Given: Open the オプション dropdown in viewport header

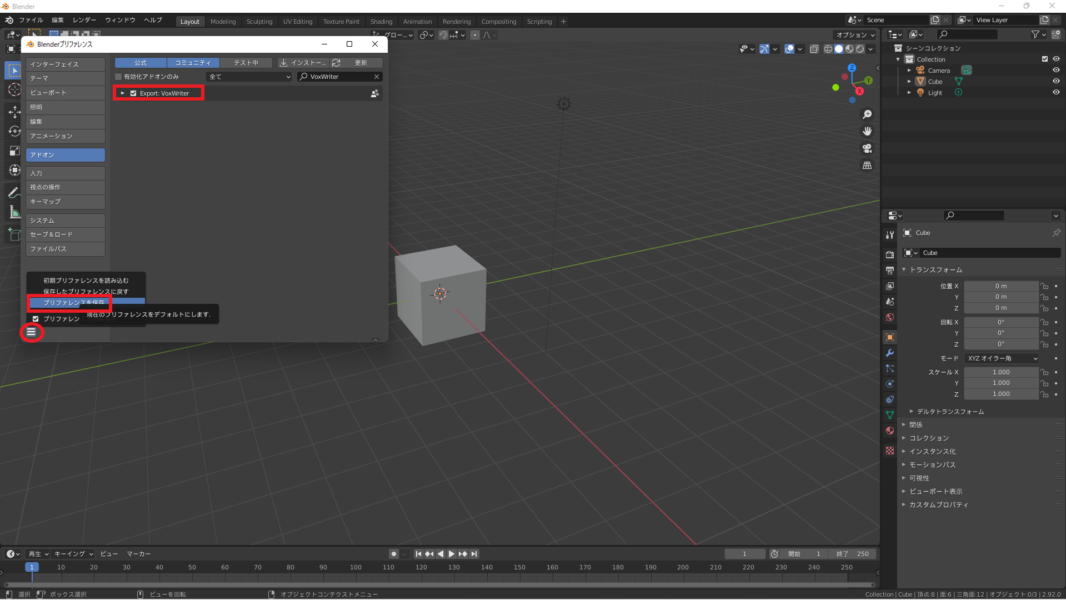Looking at the screenshot, I should click(855, 35).
